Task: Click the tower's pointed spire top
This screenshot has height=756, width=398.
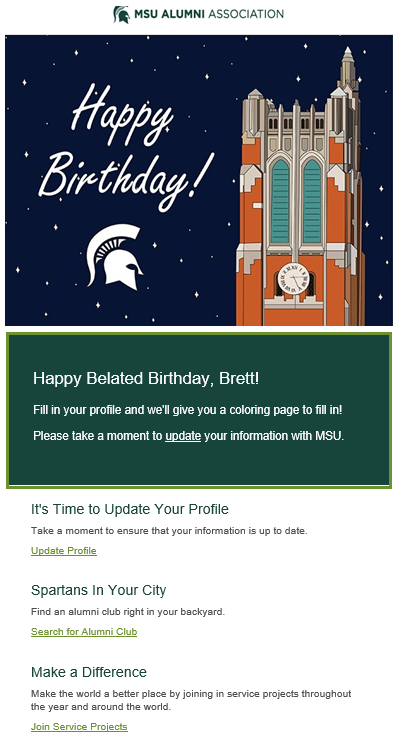Action: 347,65
